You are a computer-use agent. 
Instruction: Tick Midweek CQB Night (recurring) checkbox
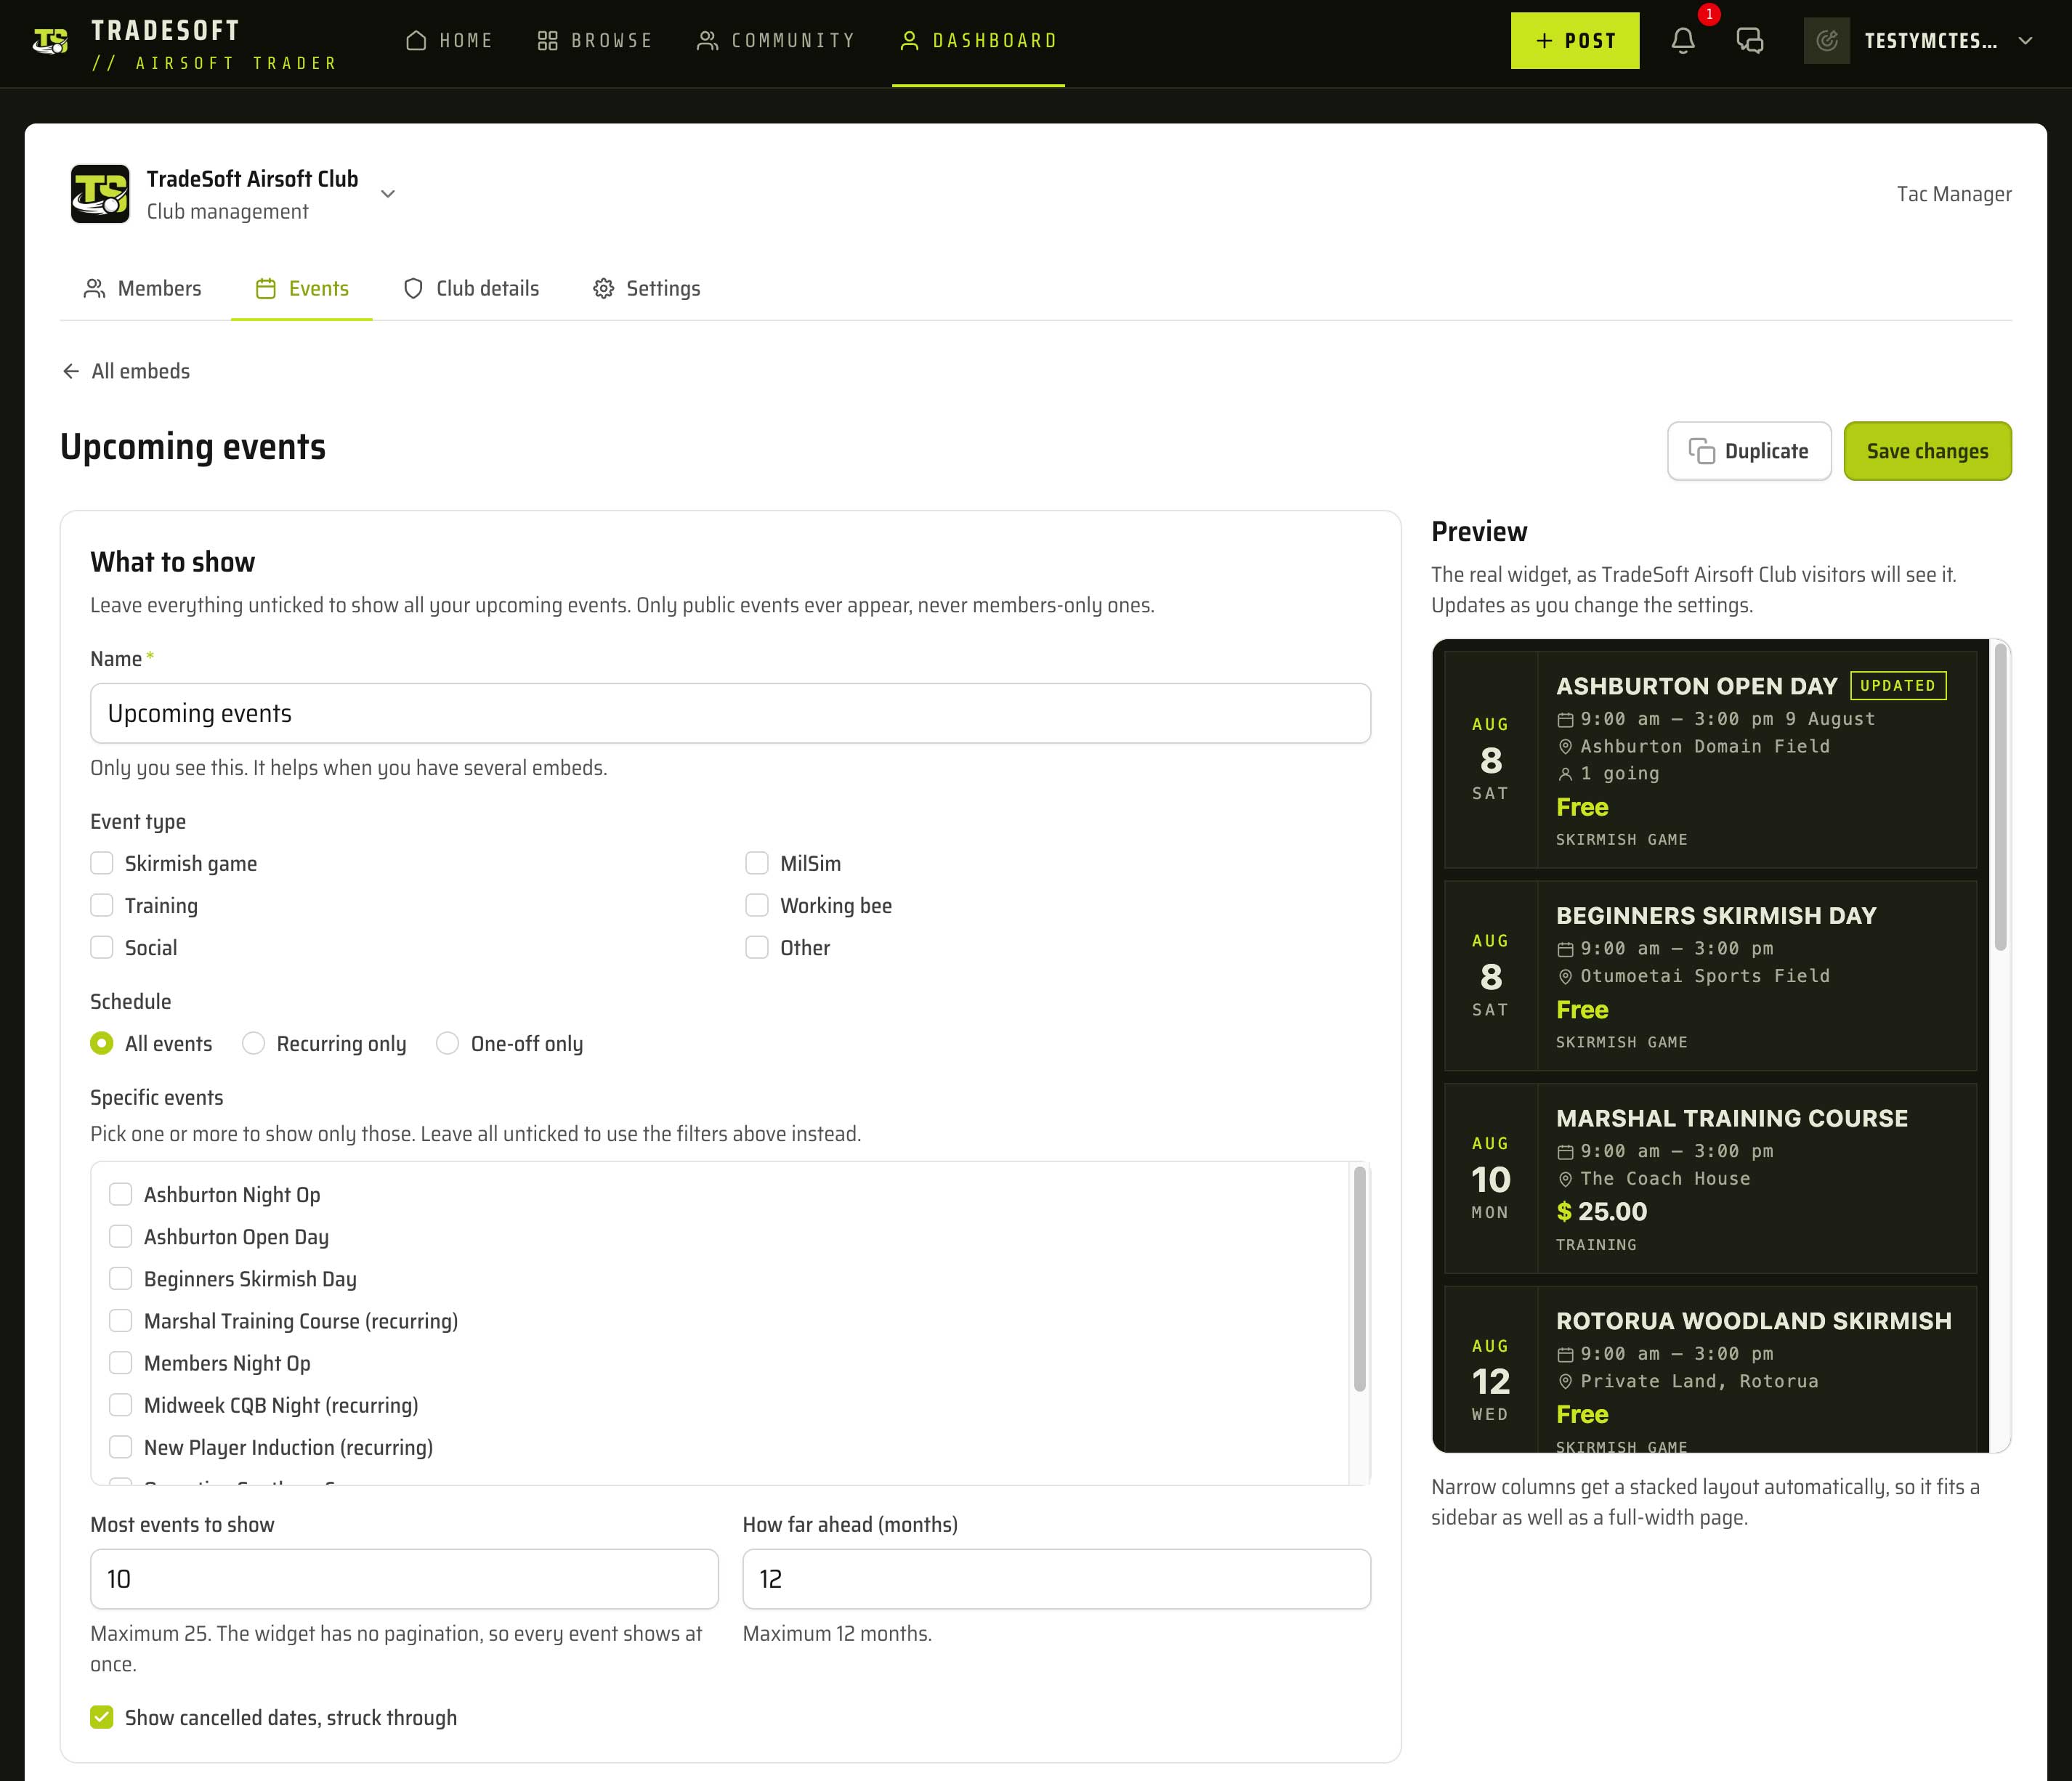click(121, 1404)
